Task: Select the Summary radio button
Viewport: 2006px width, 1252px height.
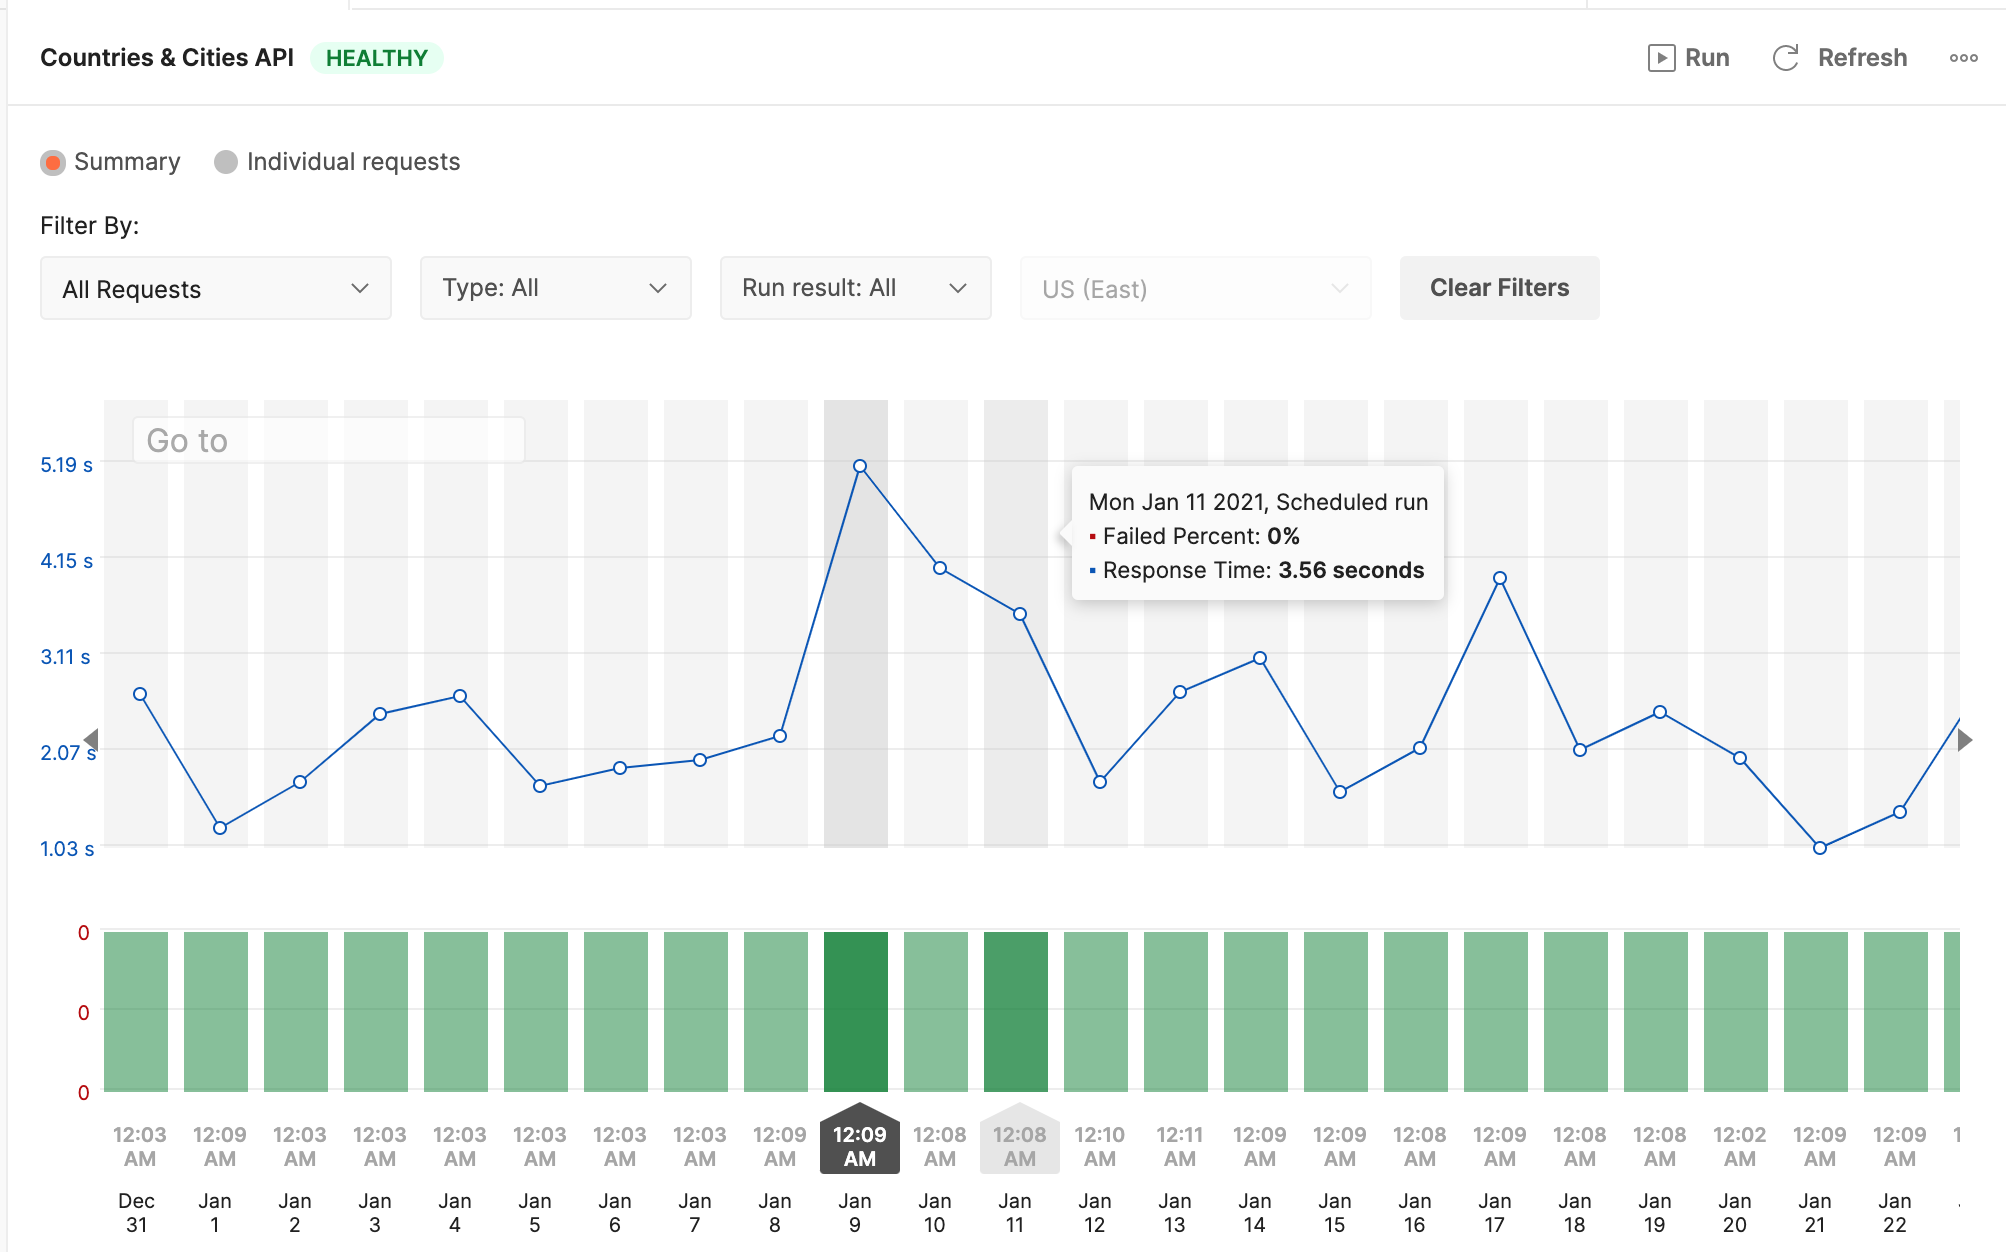Action: [53, 162]
